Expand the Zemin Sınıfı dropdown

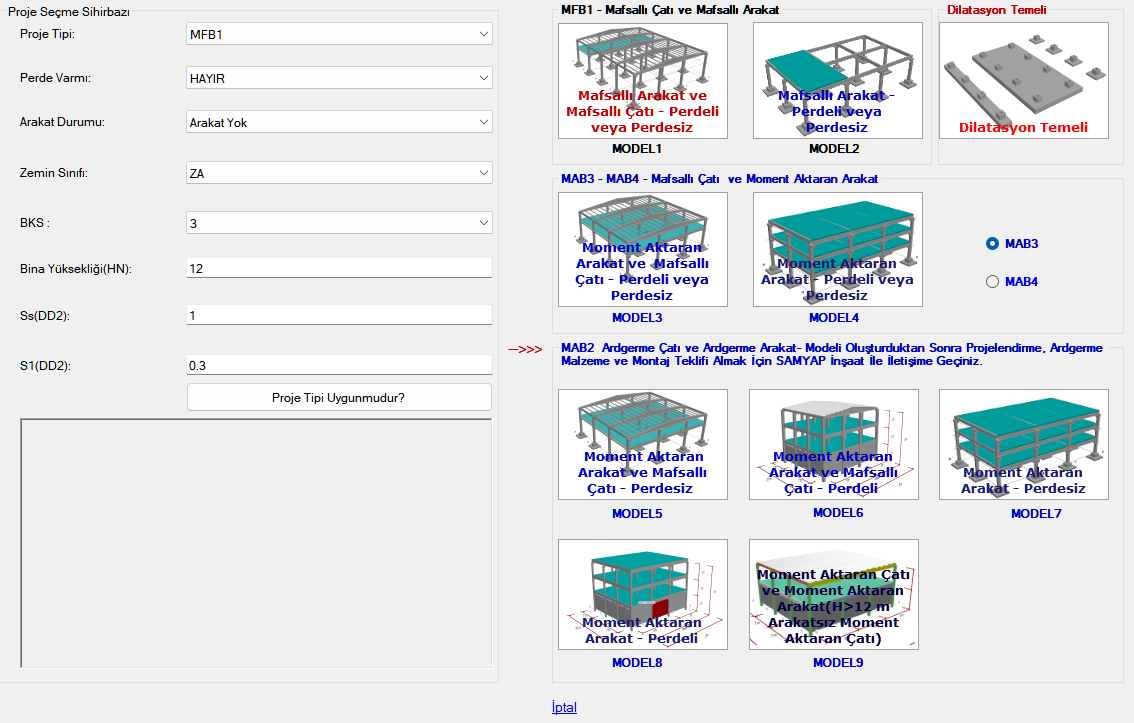[339, 173]
